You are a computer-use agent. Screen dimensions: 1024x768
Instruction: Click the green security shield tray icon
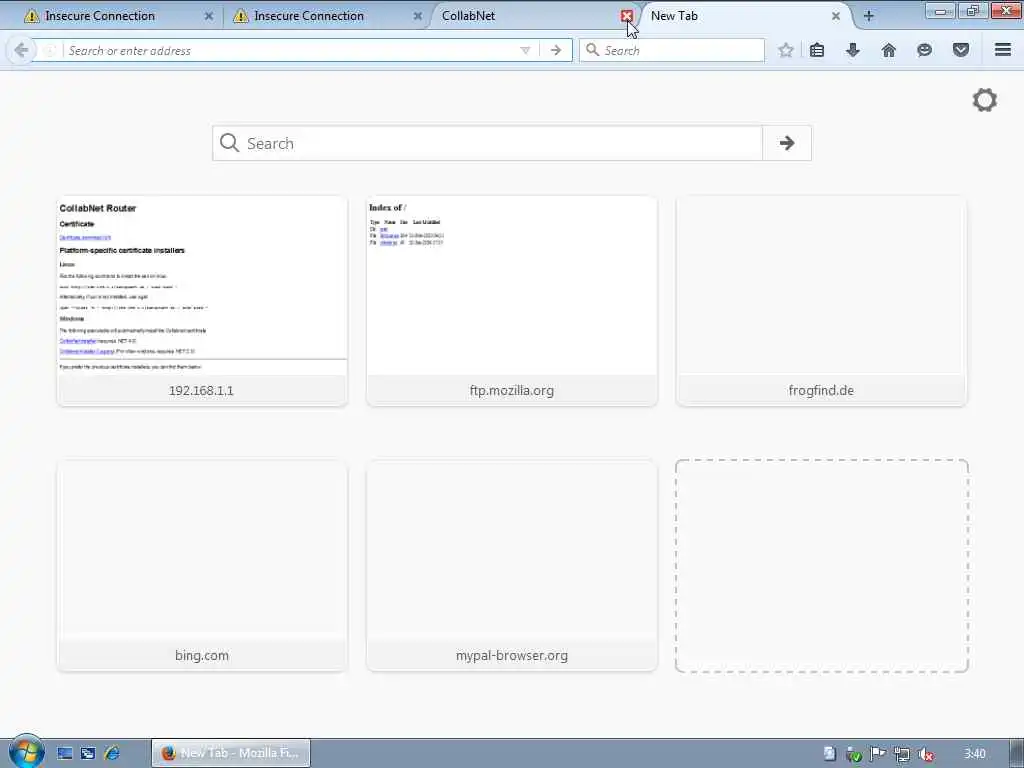(x=854, y=754)
